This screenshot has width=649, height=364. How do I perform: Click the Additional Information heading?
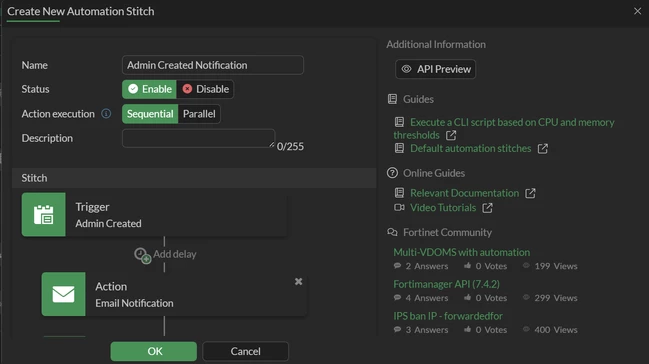pos(436,44)
